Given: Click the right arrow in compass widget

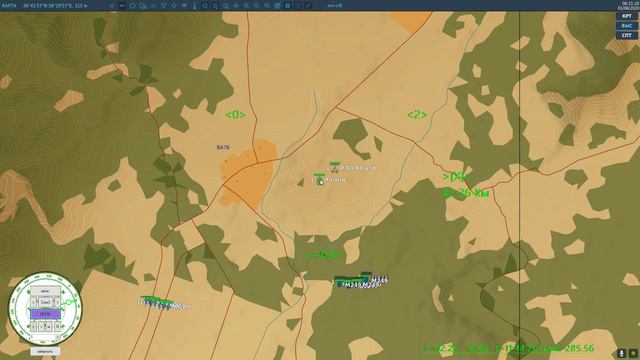Looking at the screenshot, I should 57,302.
